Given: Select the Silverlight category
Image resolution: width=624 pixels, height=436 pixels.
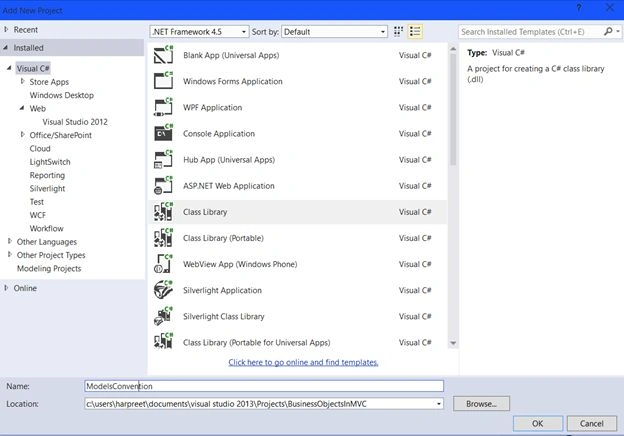Looking at the screenshot, I should click(x=47, y=189).
